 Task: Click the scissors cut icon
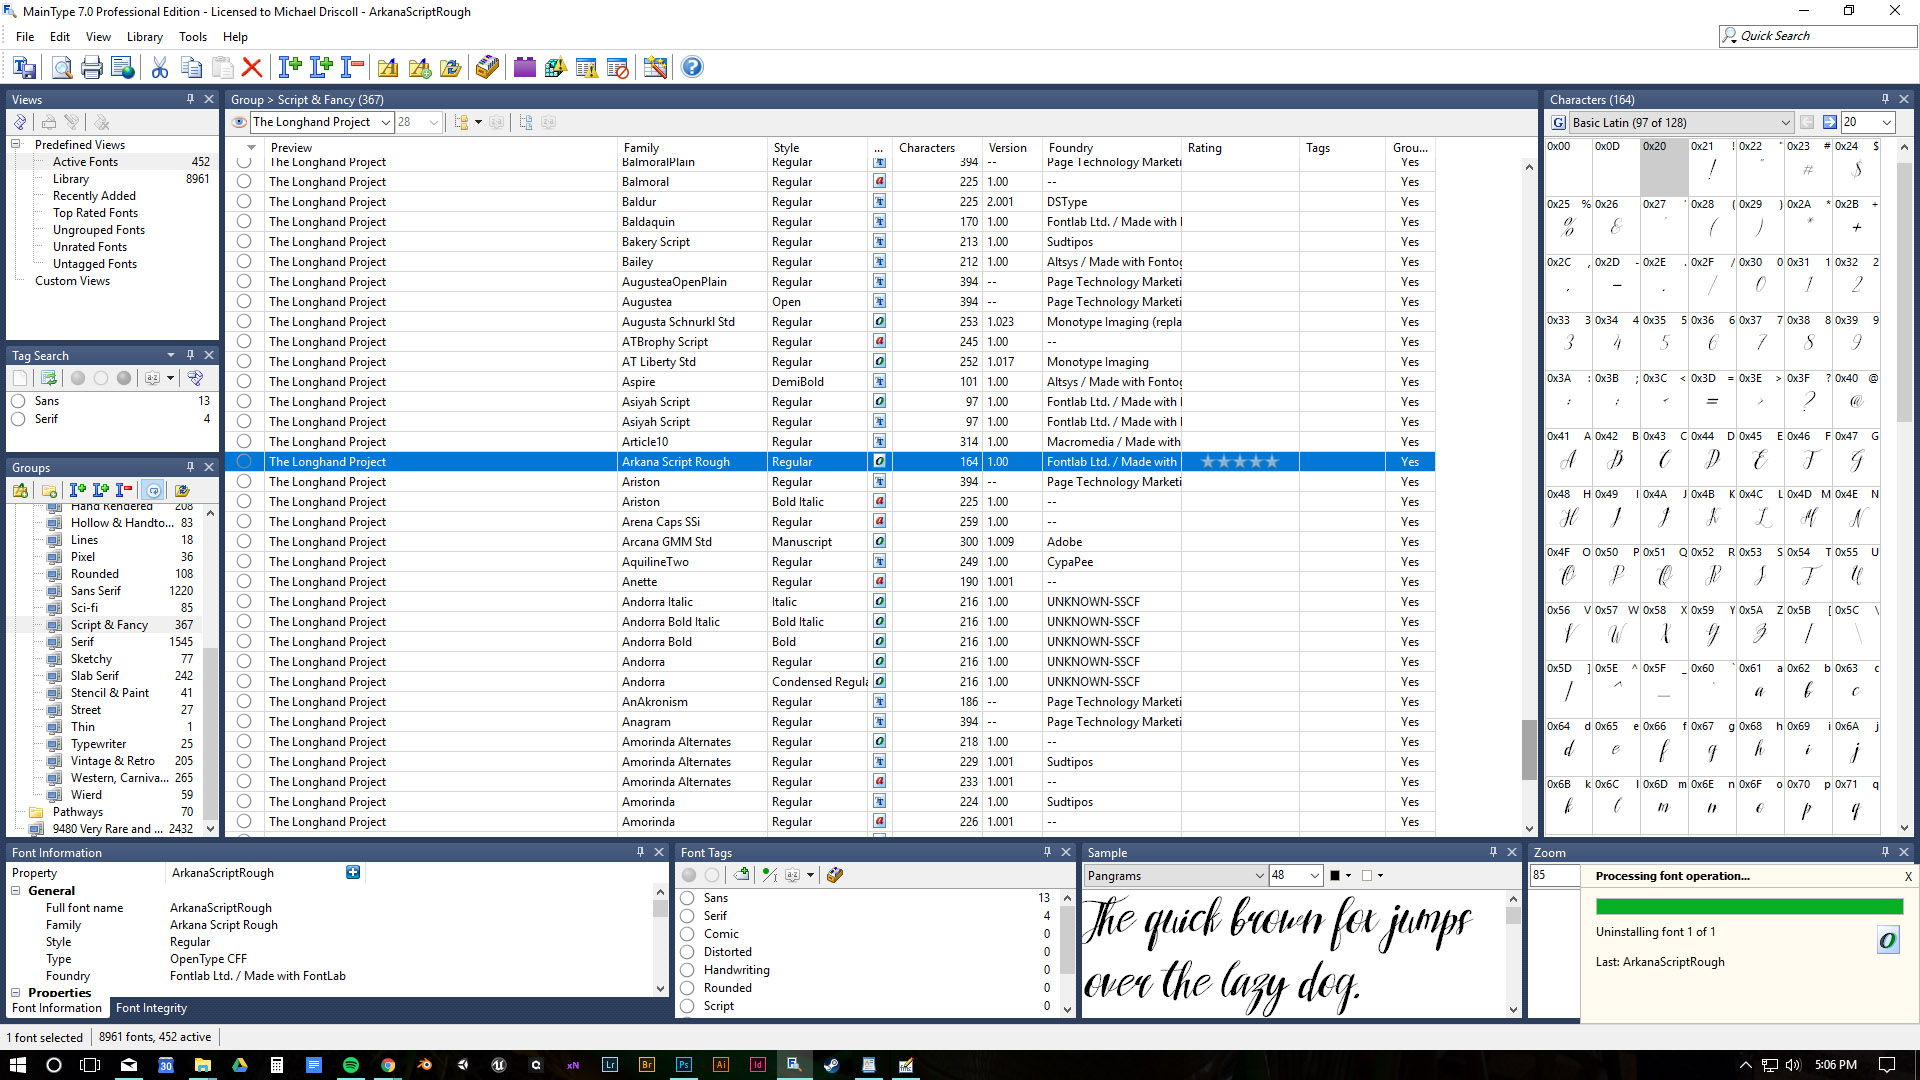[x=160, y=67]
